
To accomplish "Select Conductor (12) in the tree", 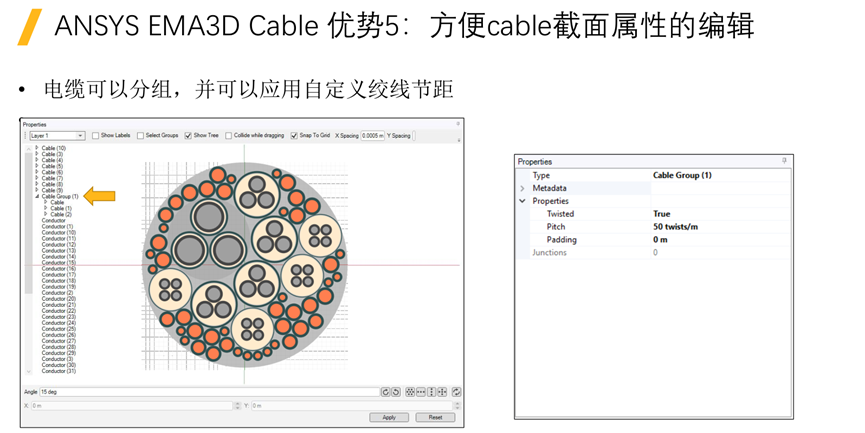I will click(x=59, y=244).
